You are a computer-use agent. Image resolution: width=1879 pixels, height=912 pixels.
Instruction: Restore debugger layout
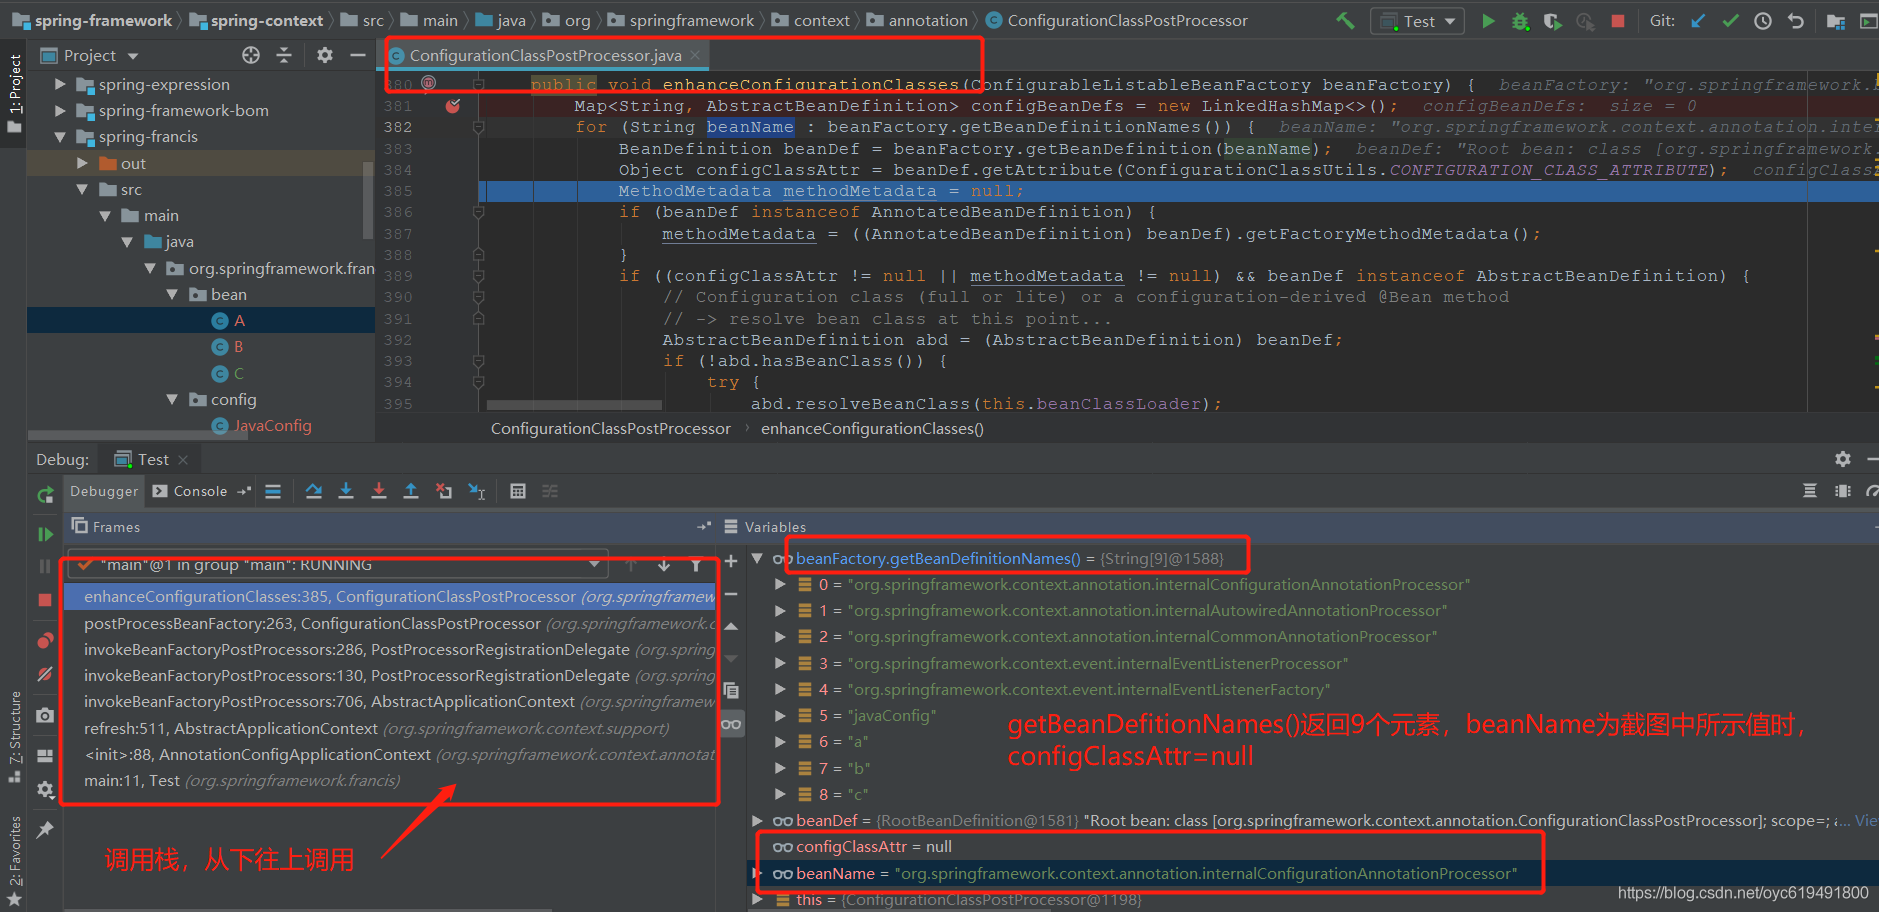(45, 756)
